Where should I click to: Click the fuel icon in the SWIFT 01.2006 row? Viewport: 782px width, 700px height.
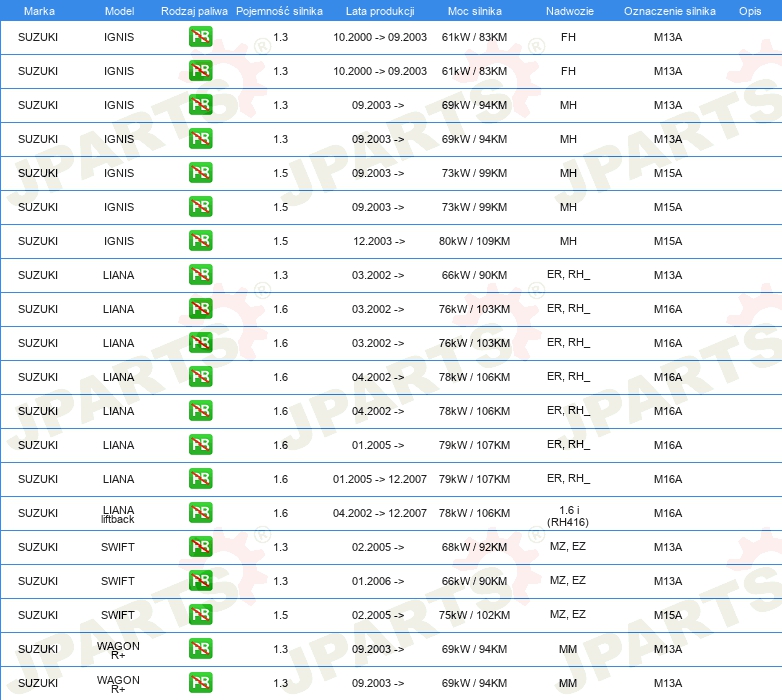click(x=200, y=581)
